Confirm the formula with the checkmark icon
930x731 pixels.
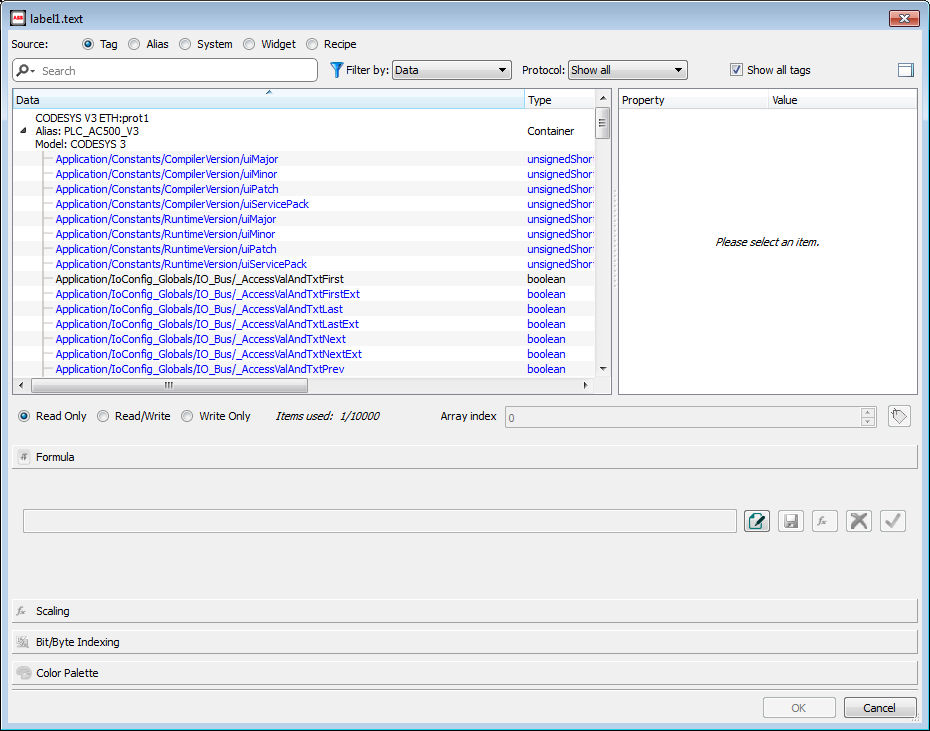tap(893, 521)
